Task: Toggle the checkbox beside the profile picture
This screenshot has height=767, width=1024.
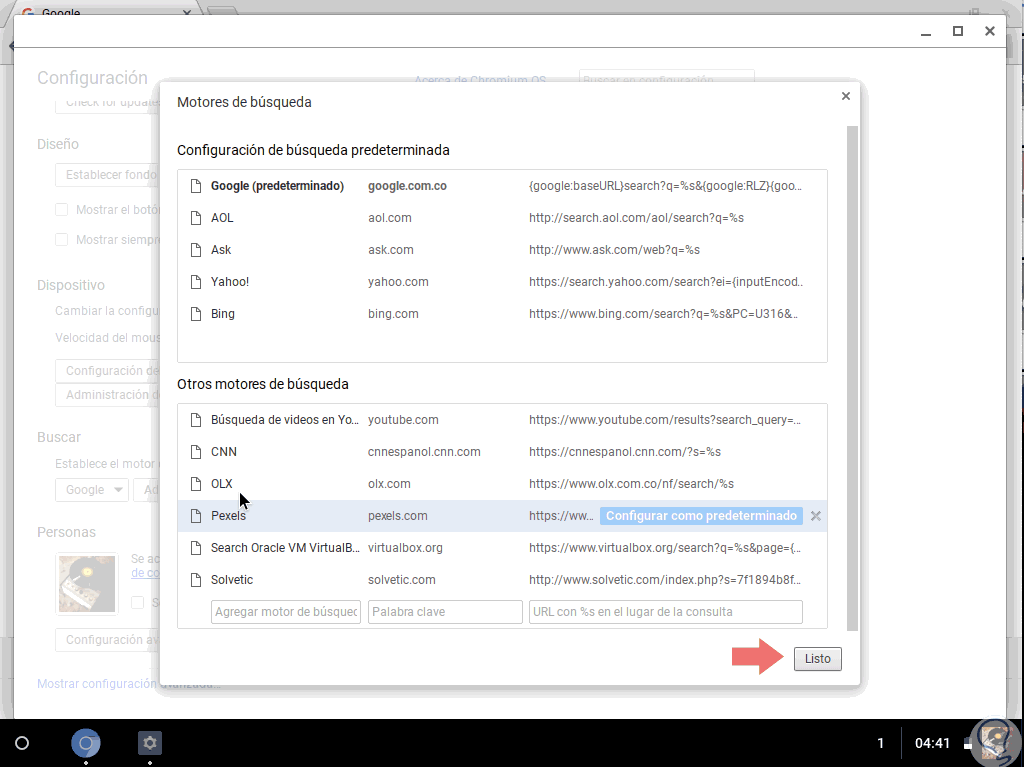Action: pyautogui.click(x=137, y=602)
